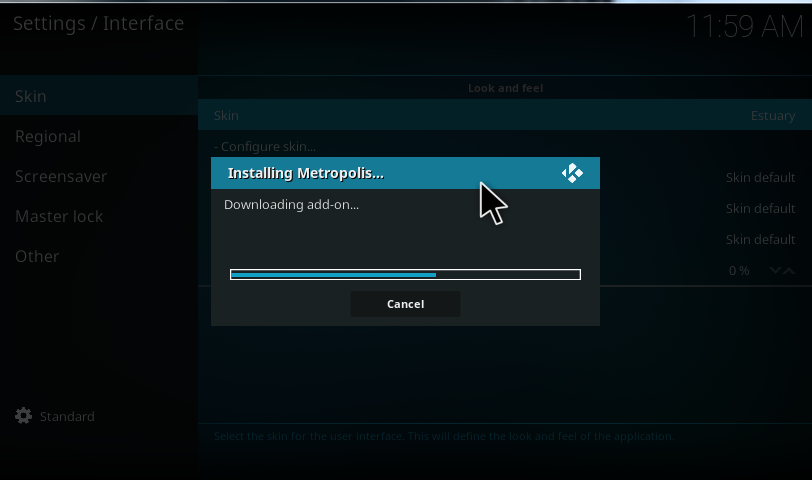Open the Regional settings category
The image size is (812, 480).
[x=98, y=136]
